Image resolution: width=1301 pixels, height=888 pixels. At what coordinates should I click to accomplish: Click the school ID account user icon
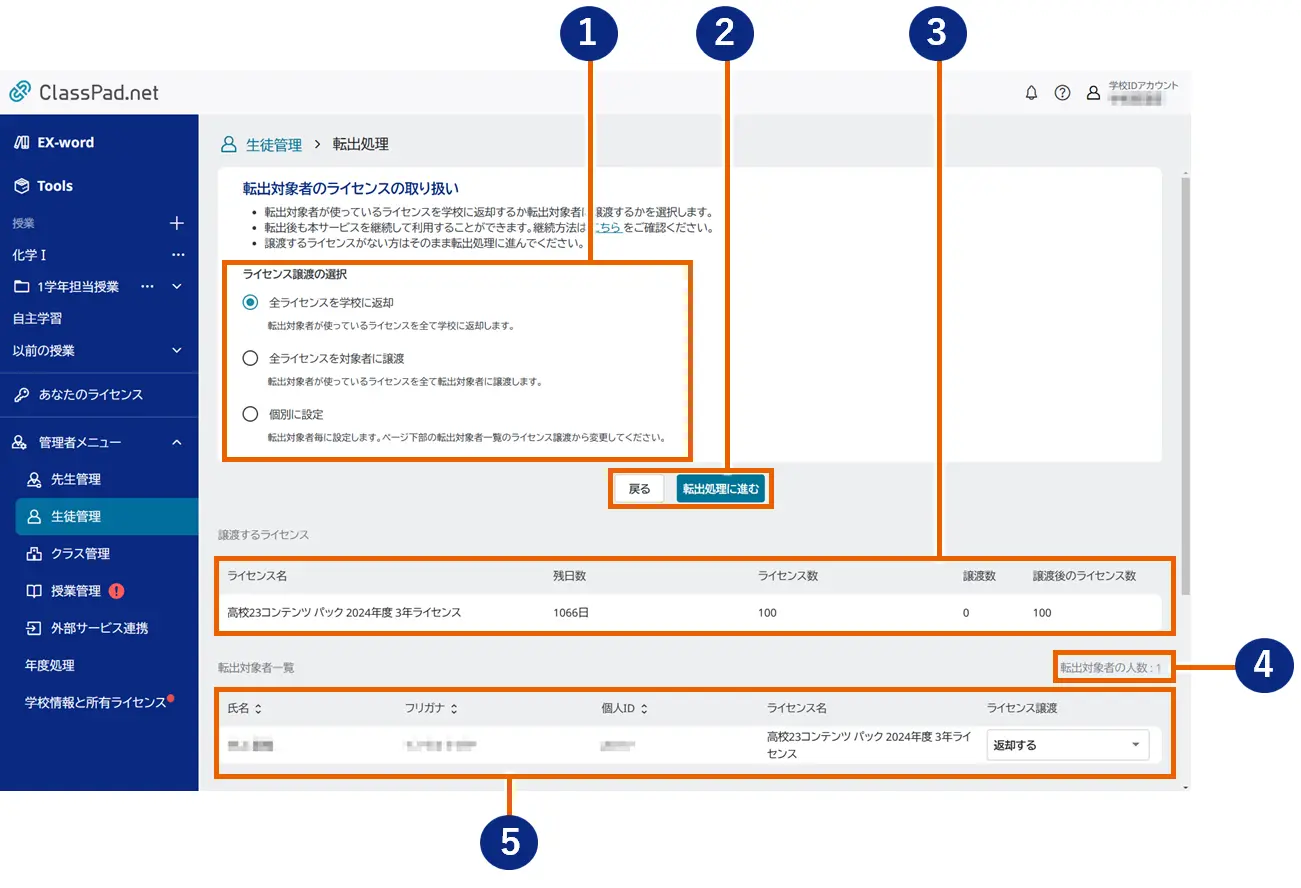pyautogui.click(x=1093, y=93)
